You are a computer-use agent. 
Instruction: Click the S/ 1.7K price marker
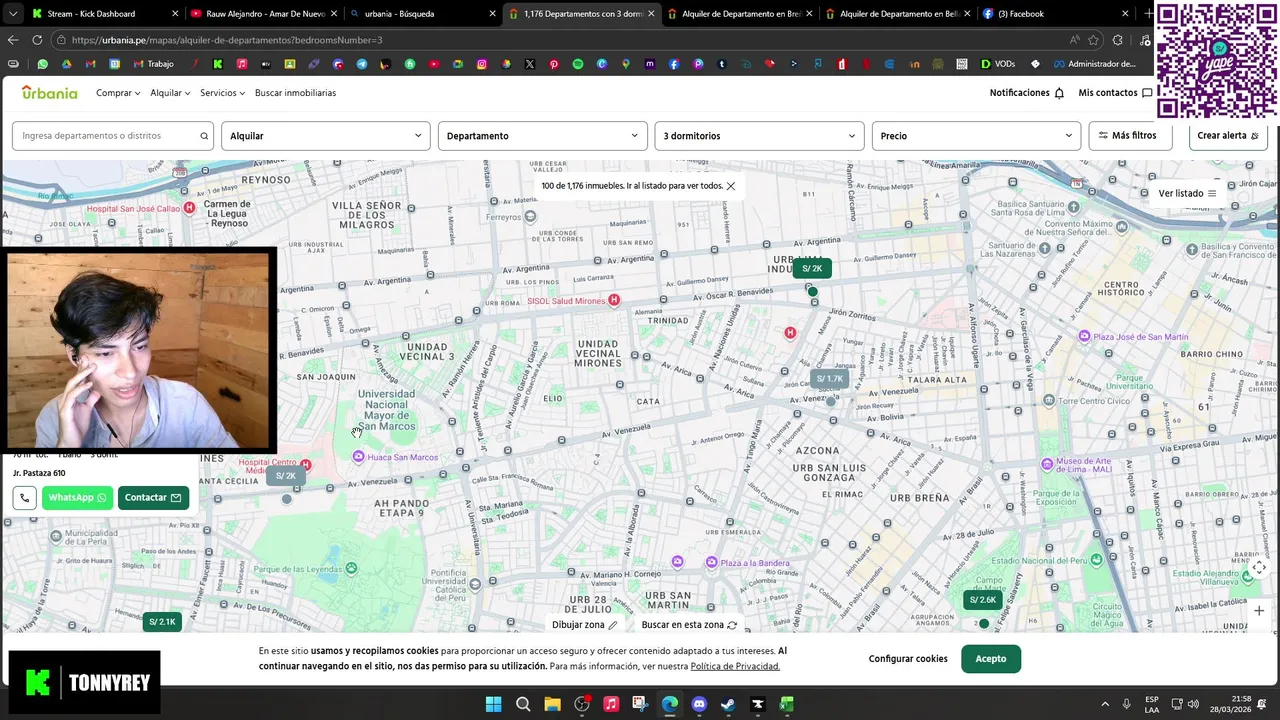click(830, 378)
